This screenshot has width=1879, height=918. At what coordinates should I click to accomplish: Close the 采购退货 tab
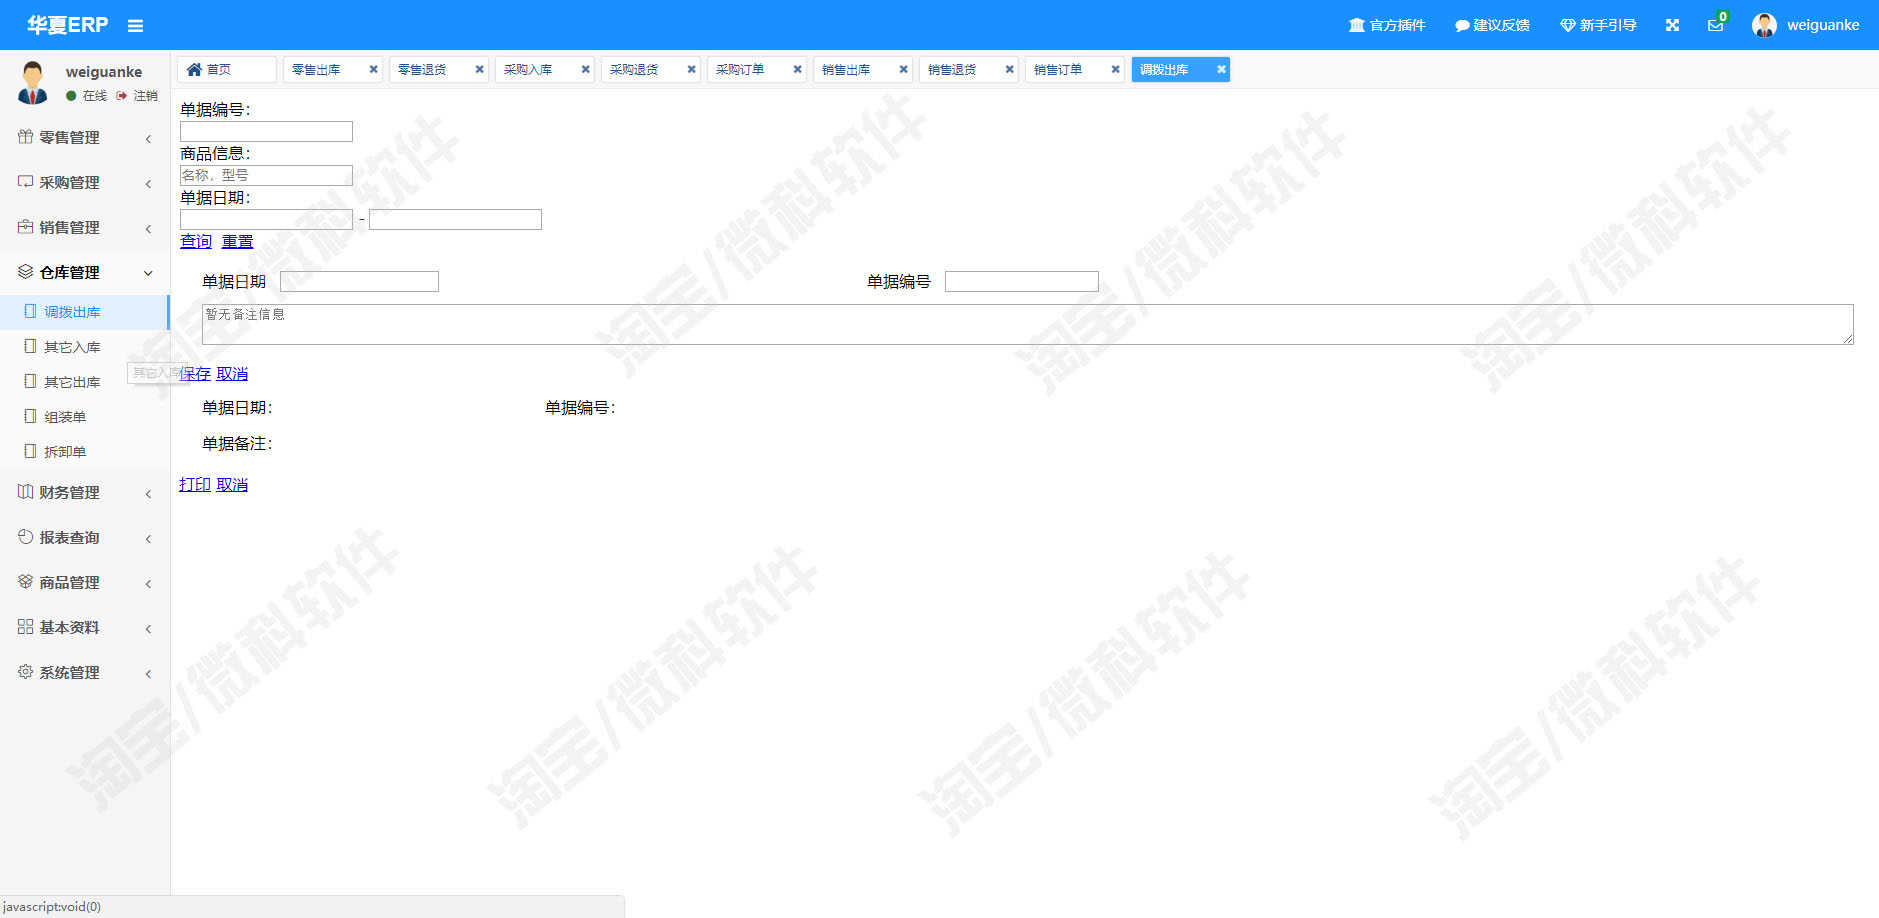tap(691, 70)
